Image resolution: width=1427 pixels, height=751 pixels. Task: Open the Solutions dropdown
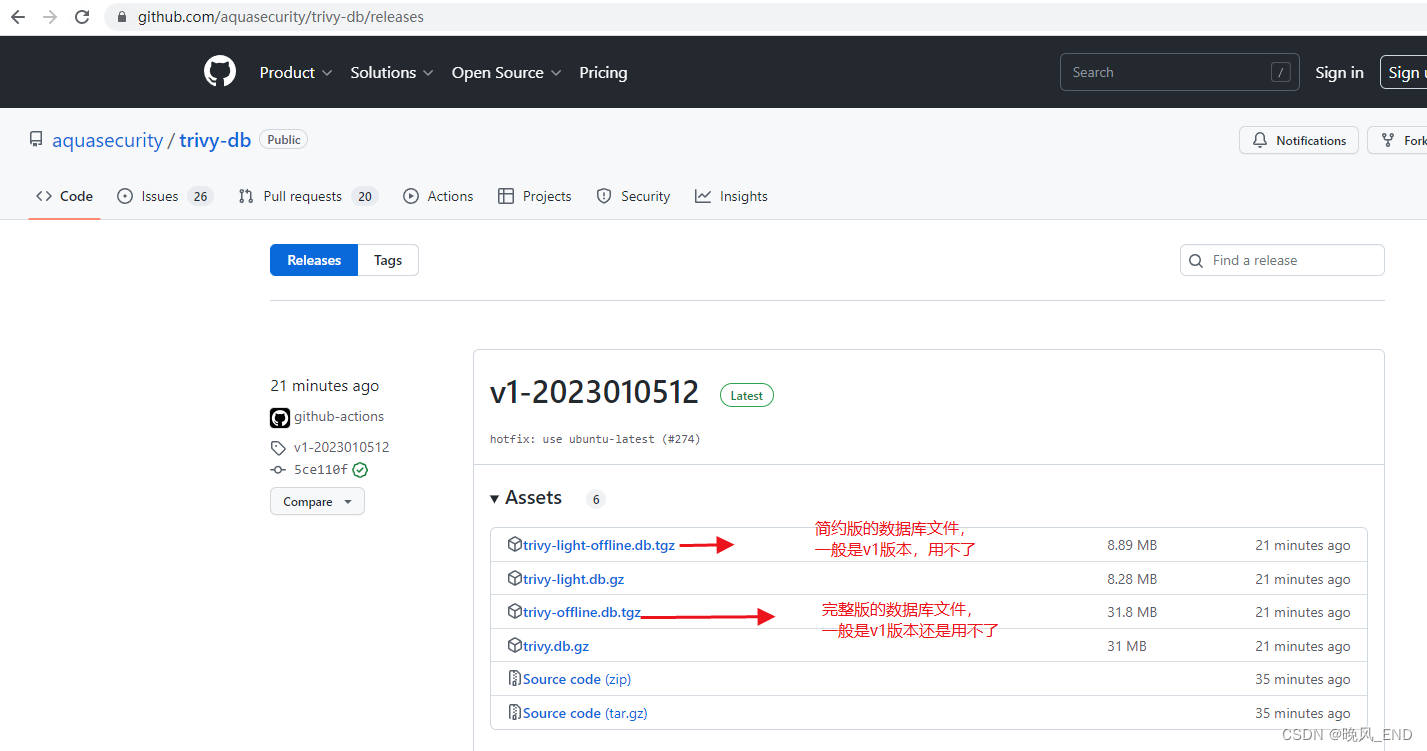392,73
